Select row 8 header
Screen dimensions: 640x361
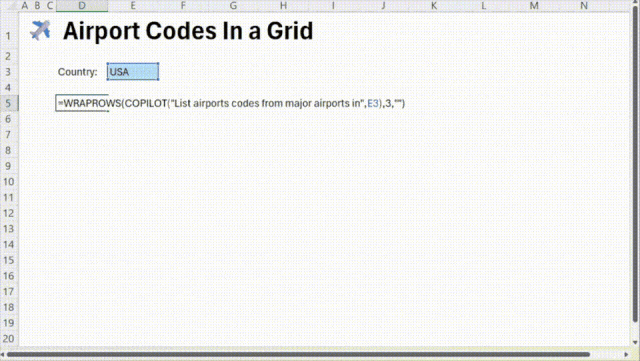(8, 150)
